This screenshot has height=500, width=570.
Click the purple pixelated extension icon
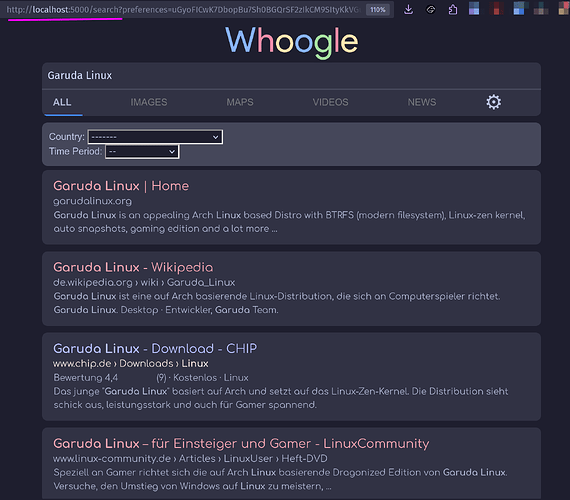pyautogui.click(x=474, y=8)
